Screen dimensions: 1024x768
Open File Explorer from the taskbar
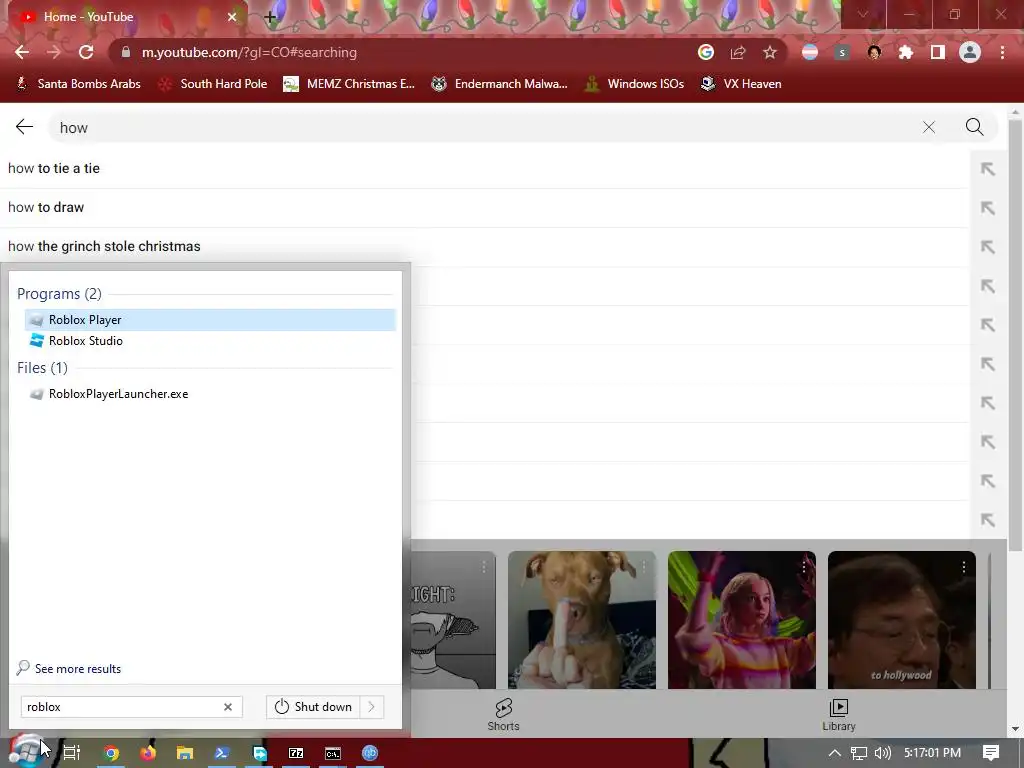click(x=185, y=753)
